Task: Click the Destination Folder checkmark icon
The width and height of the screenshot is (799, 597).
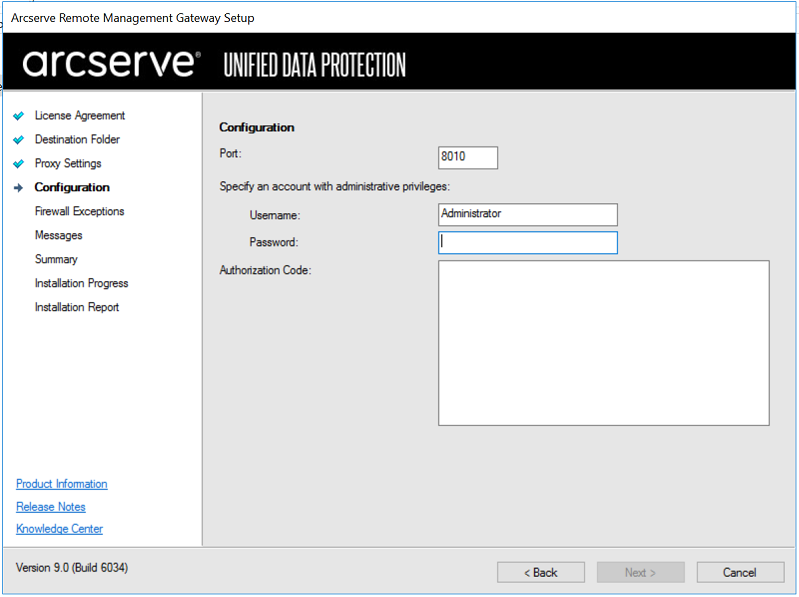Action: click(18, 140)
